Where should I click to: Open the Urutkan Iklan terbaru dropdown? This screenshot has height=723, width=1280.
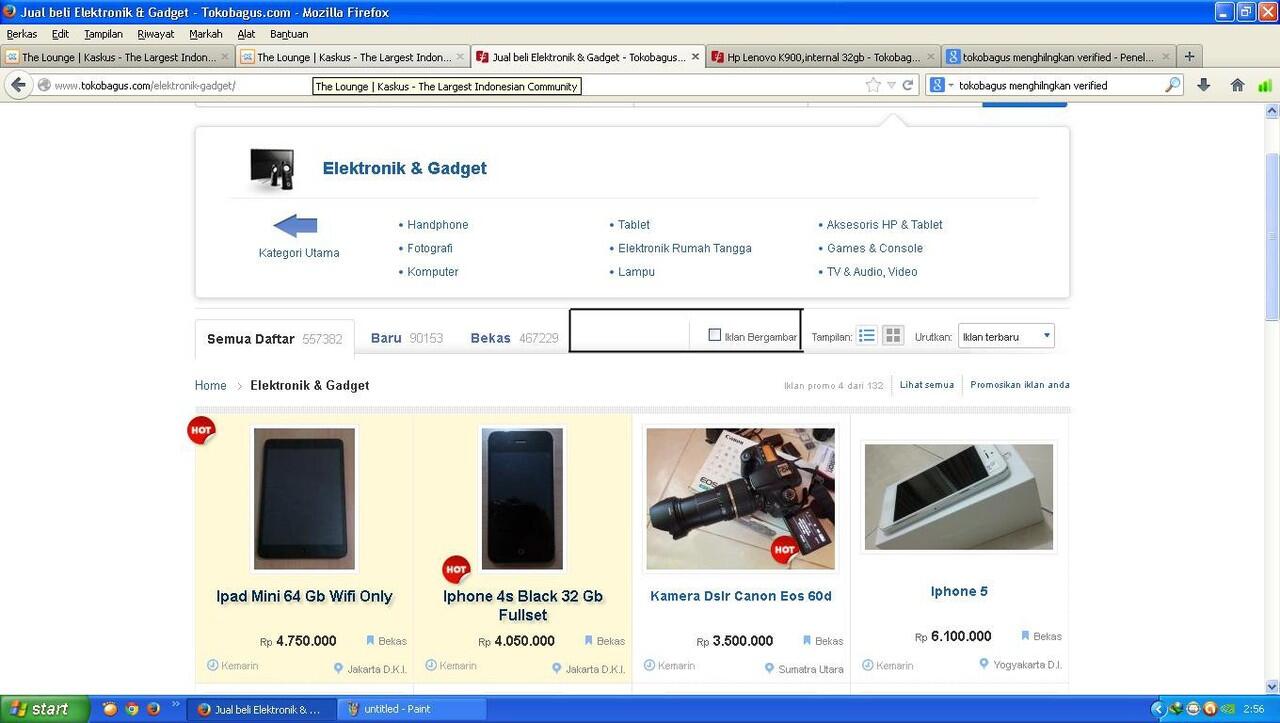(1006, 336)
